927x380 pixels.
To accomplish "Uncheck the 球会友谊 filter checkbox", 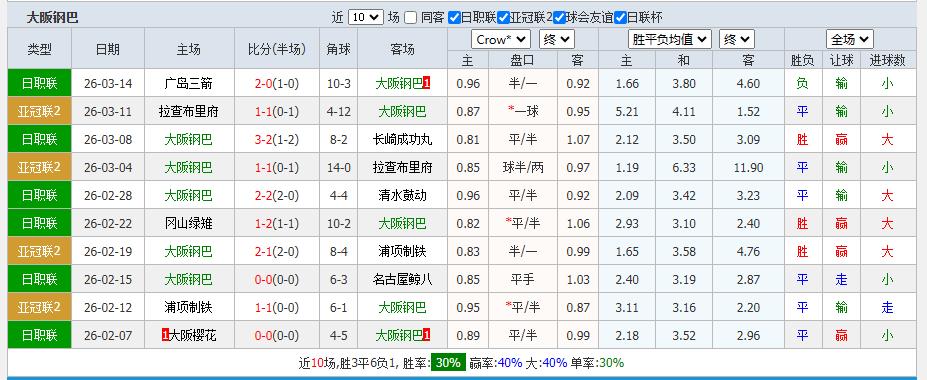I will pyautogui.click(x=559, y=18).
